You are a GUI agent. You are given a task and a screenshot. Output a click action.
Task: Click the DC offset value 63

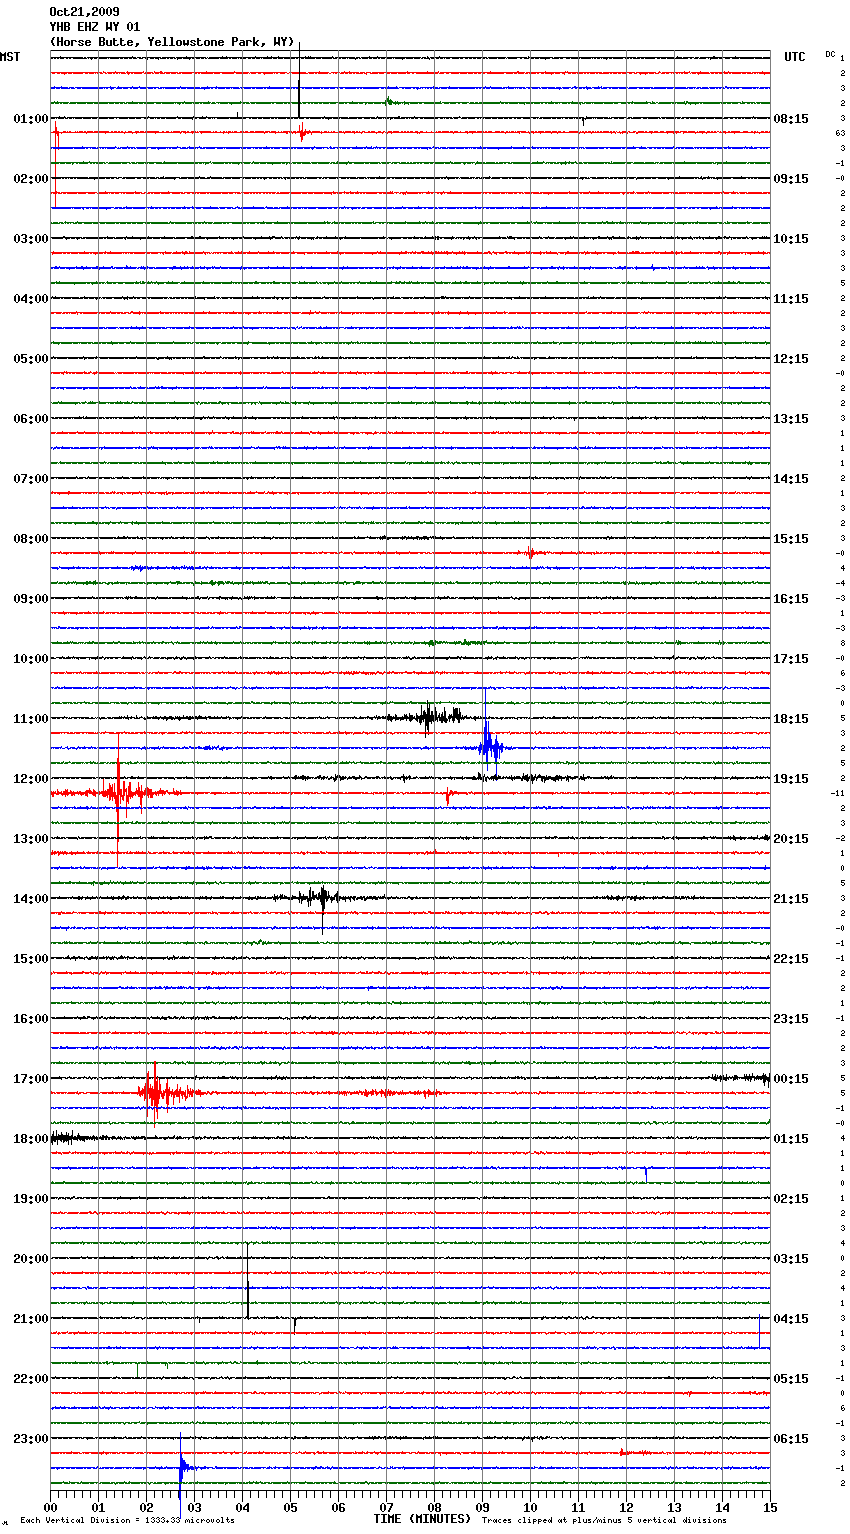pos(841,133)
